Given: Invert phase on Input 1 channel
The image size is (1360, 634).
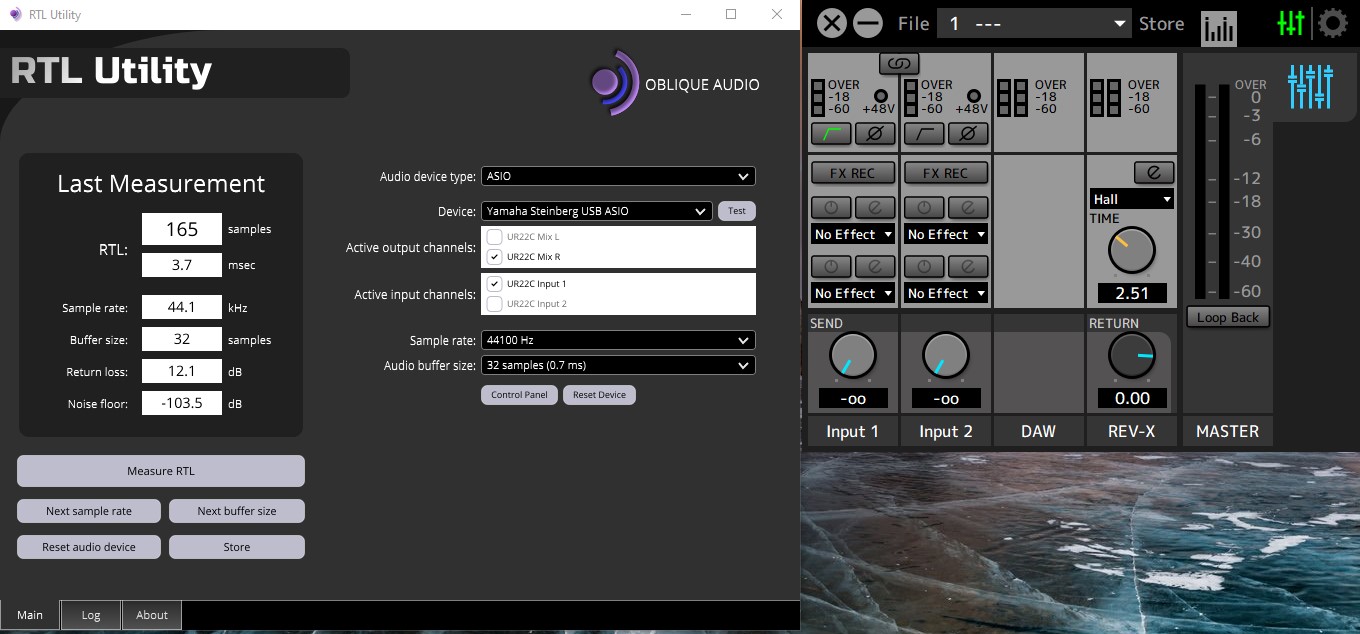Looking at the screenshot, I should pyautogui.click(x=875, y=132).
